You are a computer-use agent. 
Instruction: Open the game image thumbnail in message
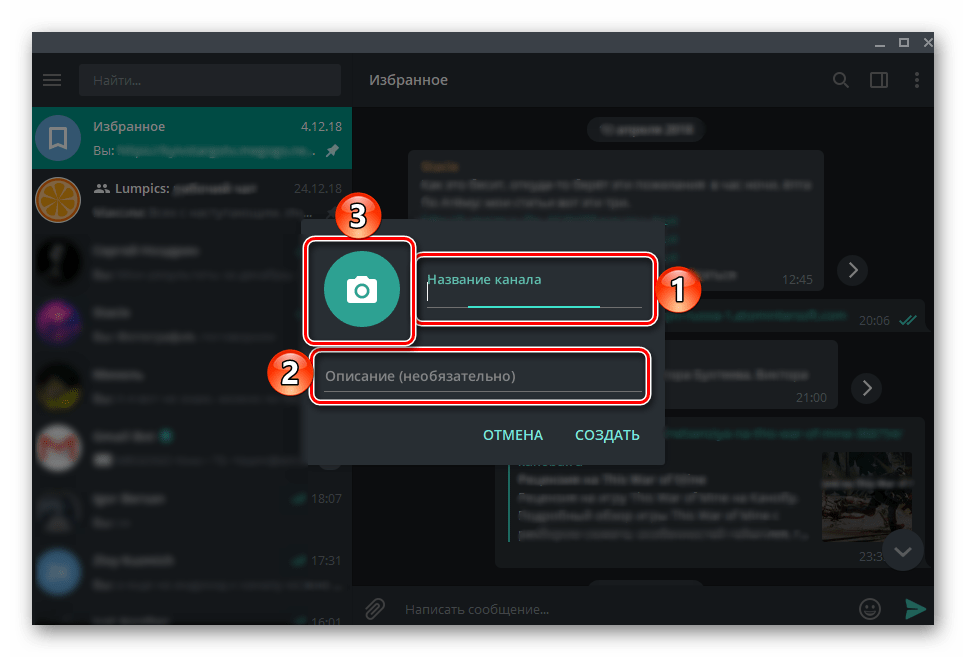click(x=867, y=496)
